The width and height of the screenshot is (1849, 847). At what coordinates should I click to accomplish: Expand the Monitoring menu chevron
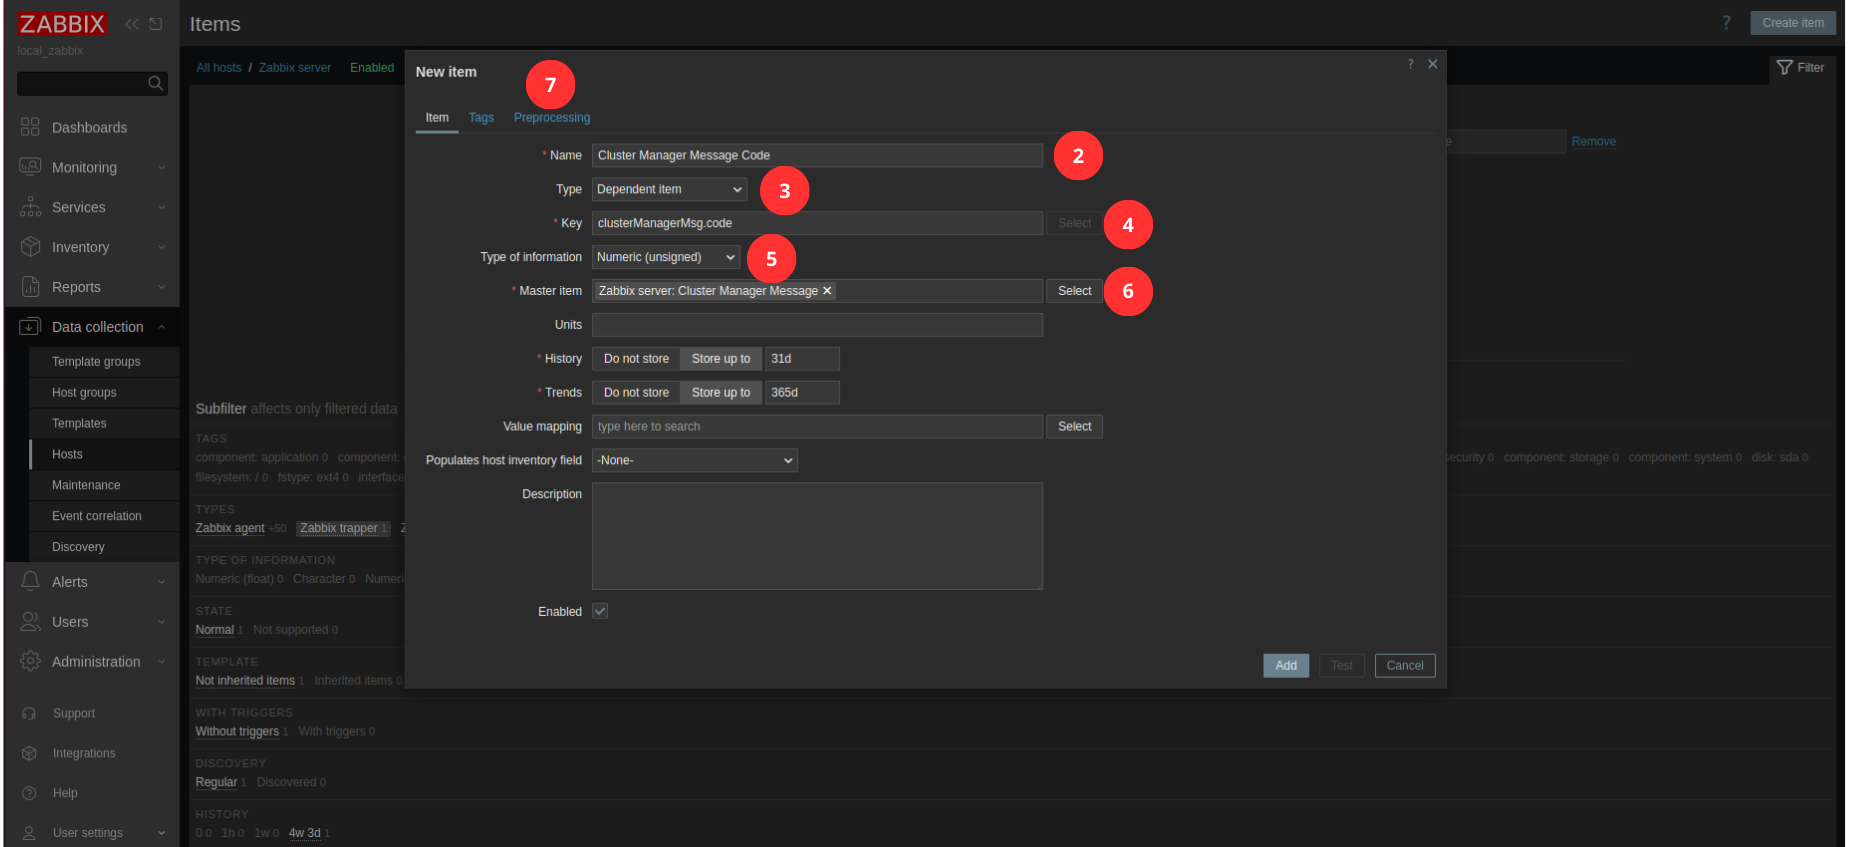(x=161, y=168)
